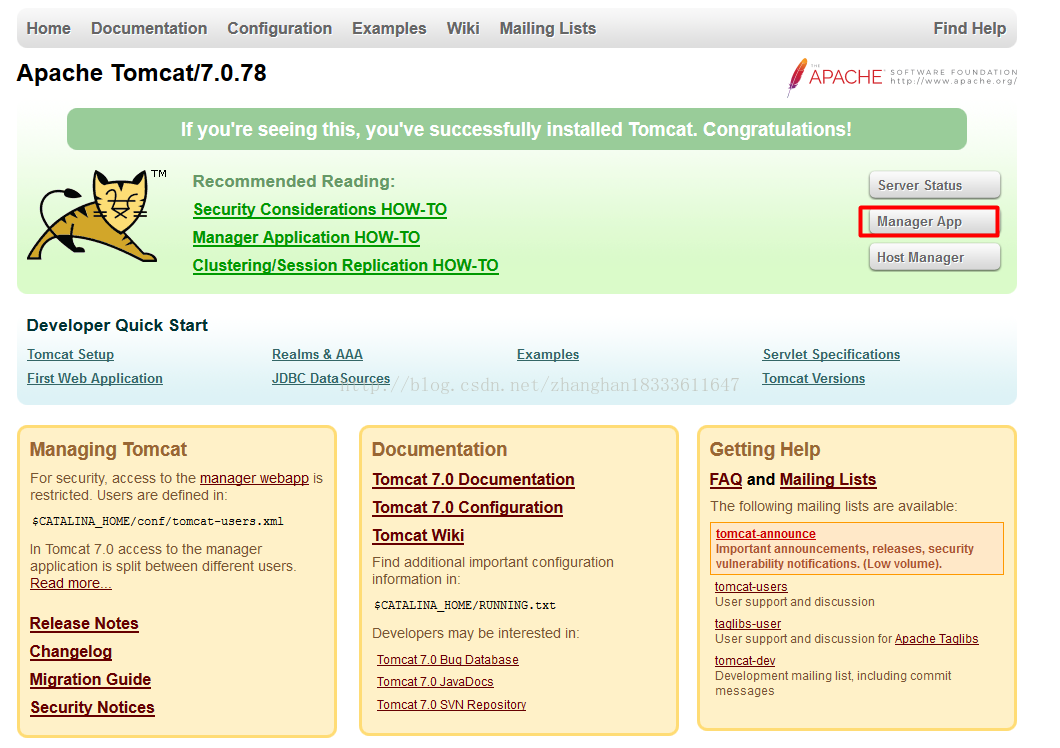
Task: Open First Web Application link
Action: pyautogui.click(x=95, y=379)
